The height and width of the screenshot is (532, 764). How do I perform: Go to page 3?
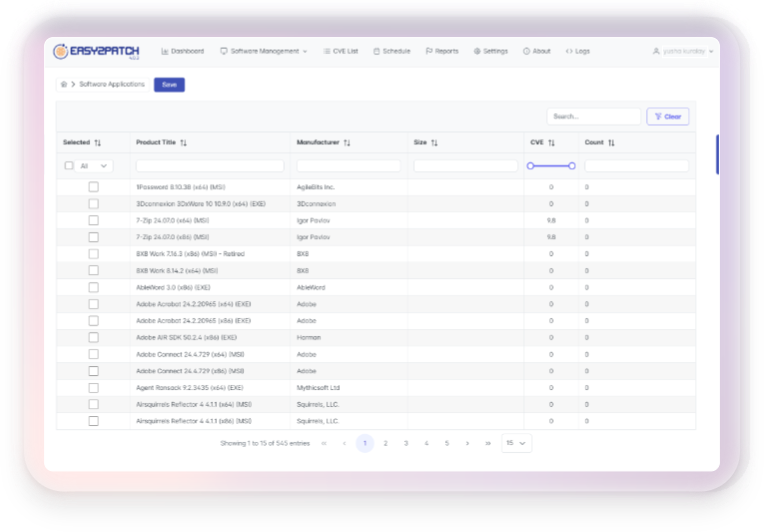coord(406,443)
